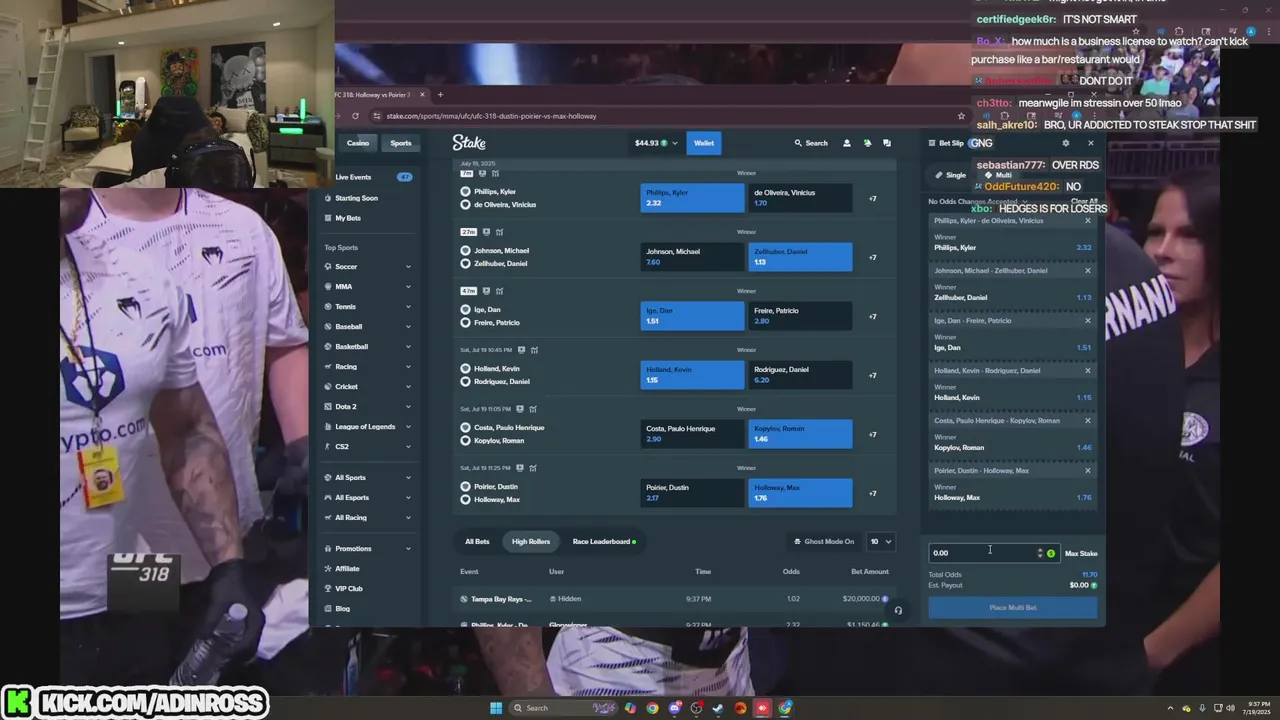Image resolution: width=1280 pixels, height=720 pixels.
Task: Select Rodriguez, Daniel at 6.20 odds
Action: click(x=800, y=375)
